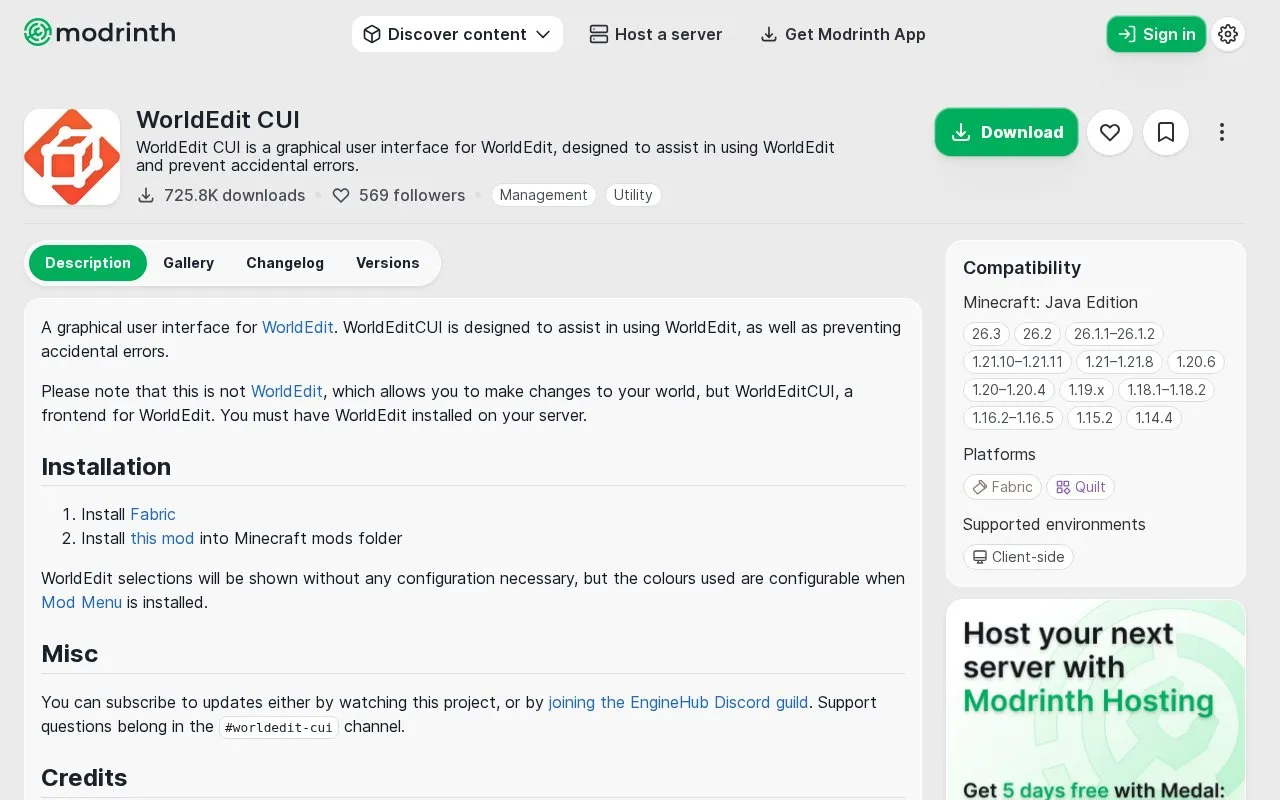Switch to the Gallery tab
This screenshot has height=800, width=1280.
pyautogui.click(x=188, y=263)
